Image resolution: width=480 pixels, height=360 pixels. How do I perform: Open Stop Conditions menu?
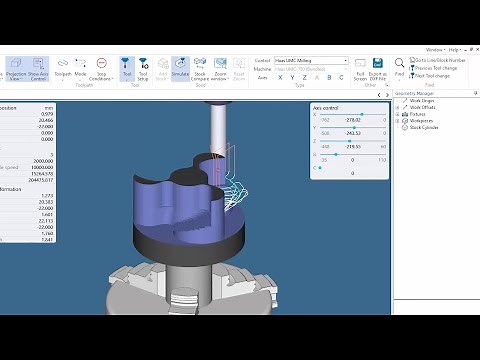click(101, 69)
